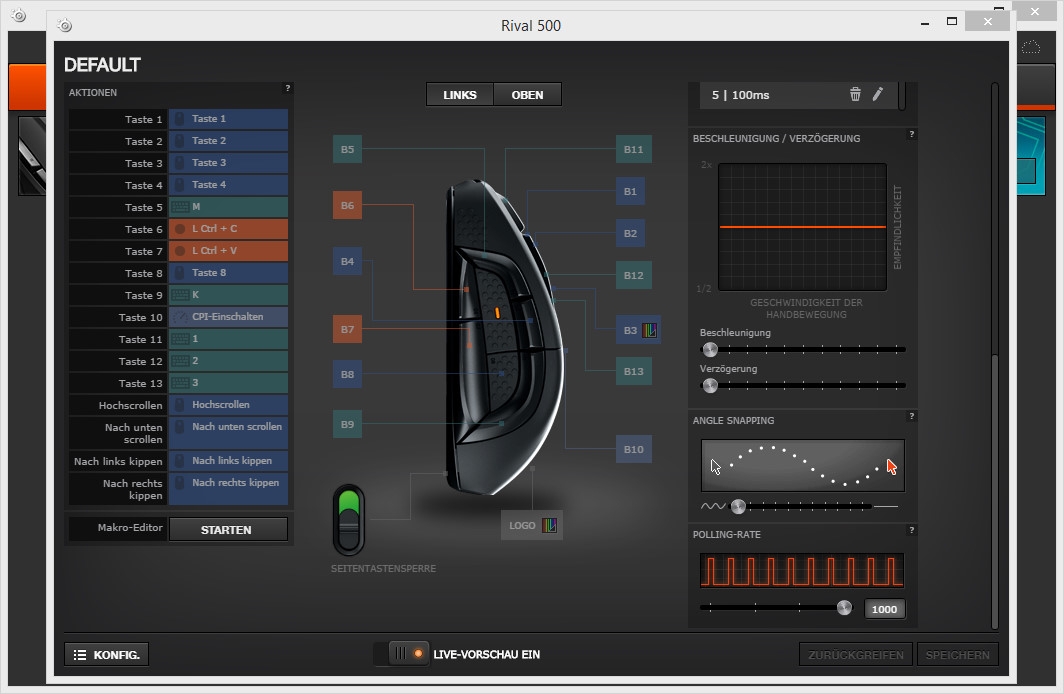This screenshot has height=694, width=1064.
Task: Open help for Polling-Rate
Action: (911, 531)
